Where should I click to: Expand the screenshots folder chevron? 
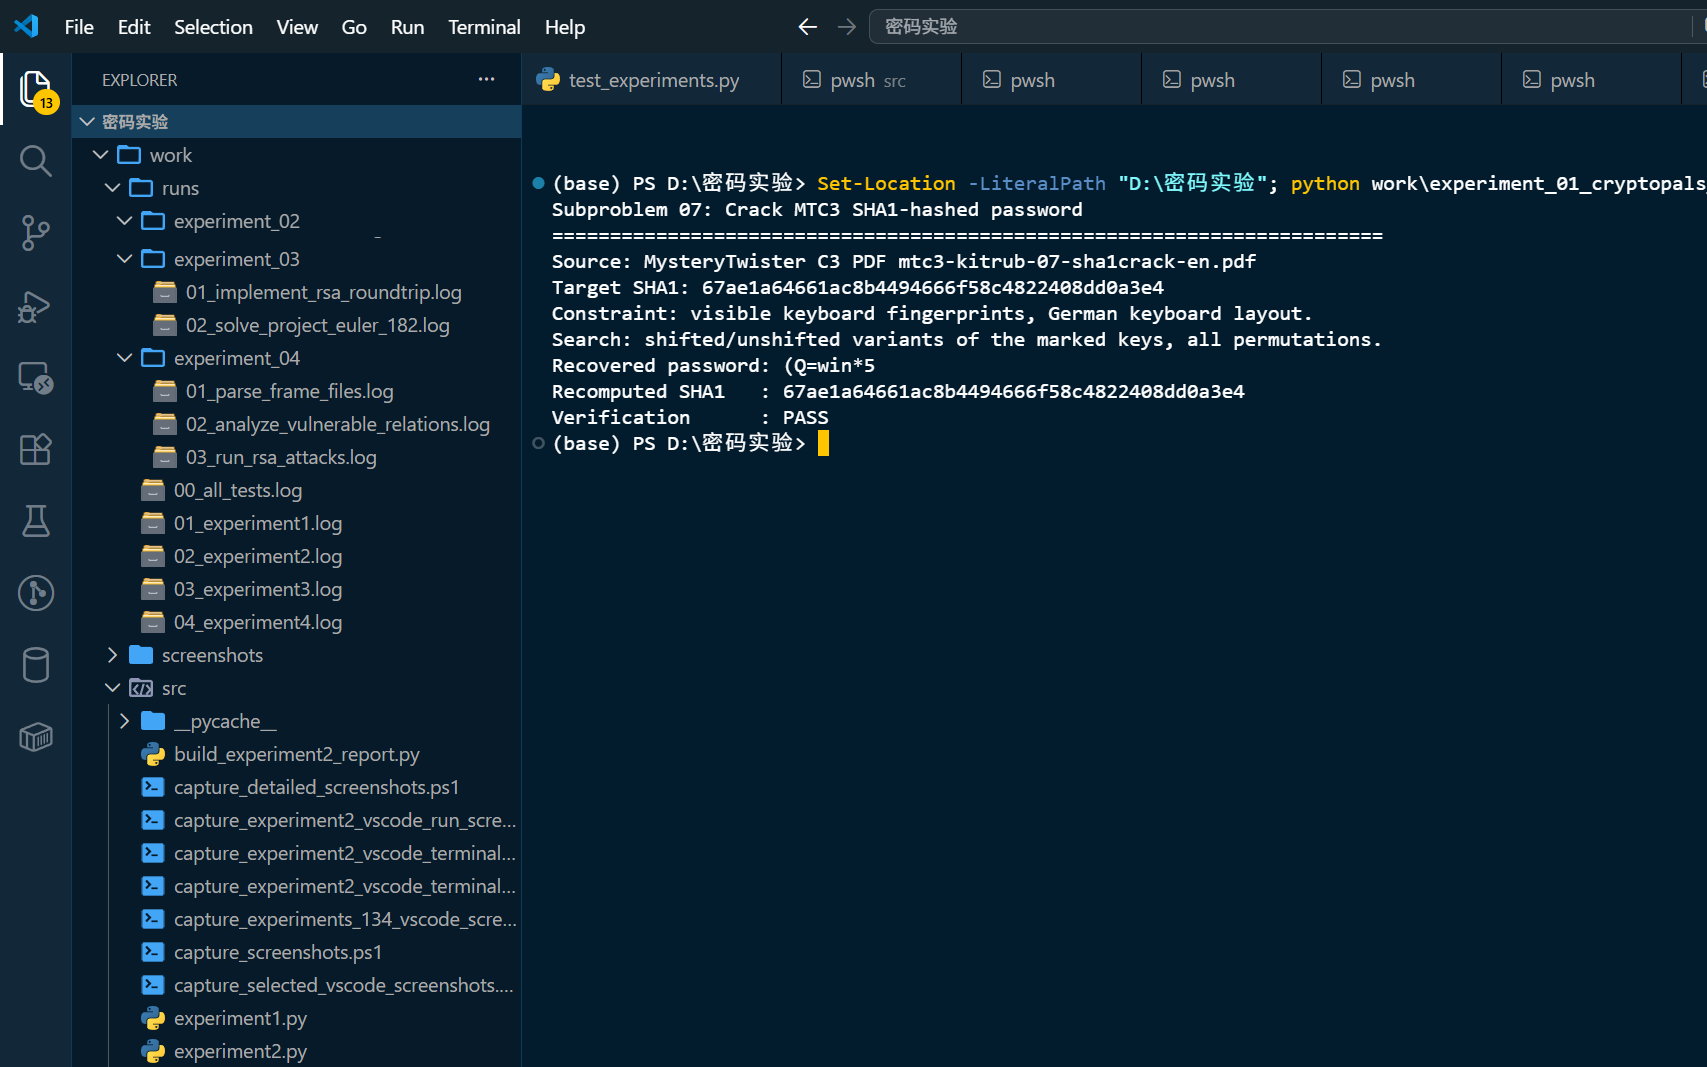point(112,655)
